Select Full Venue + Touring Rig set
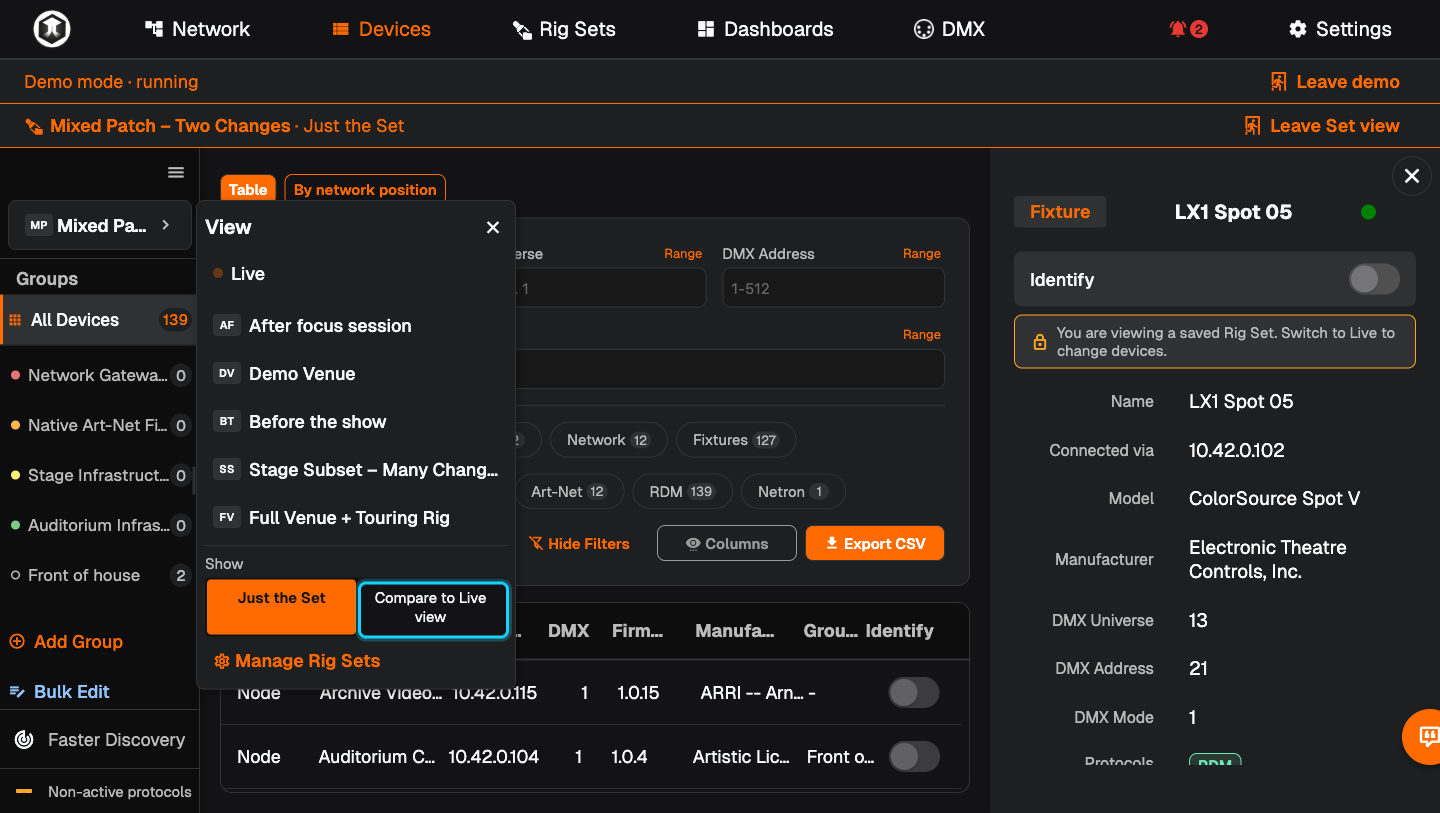This screenshot has width=1440, height=813. click(x=356, y=518)
